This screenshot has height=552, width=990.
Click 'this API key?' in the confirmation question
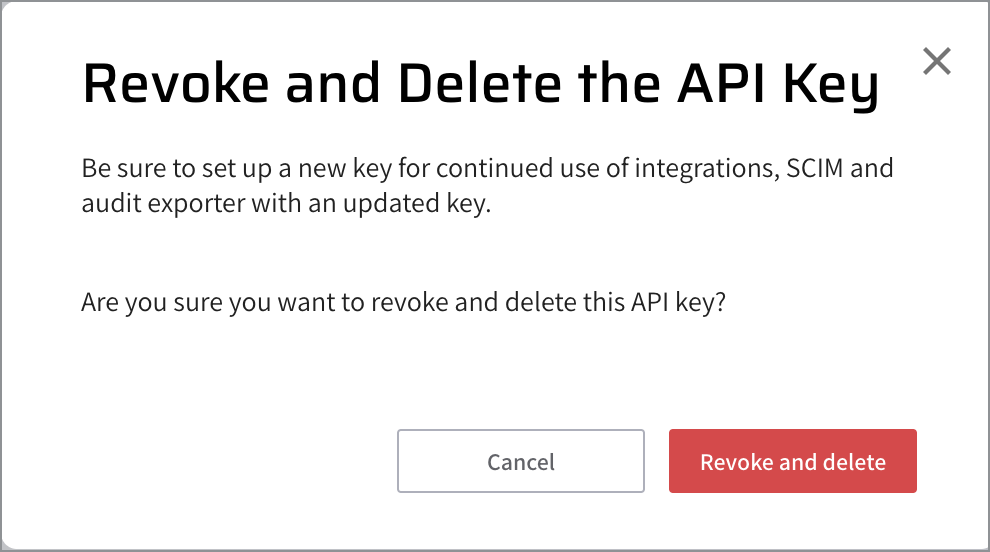click(652, 302)
